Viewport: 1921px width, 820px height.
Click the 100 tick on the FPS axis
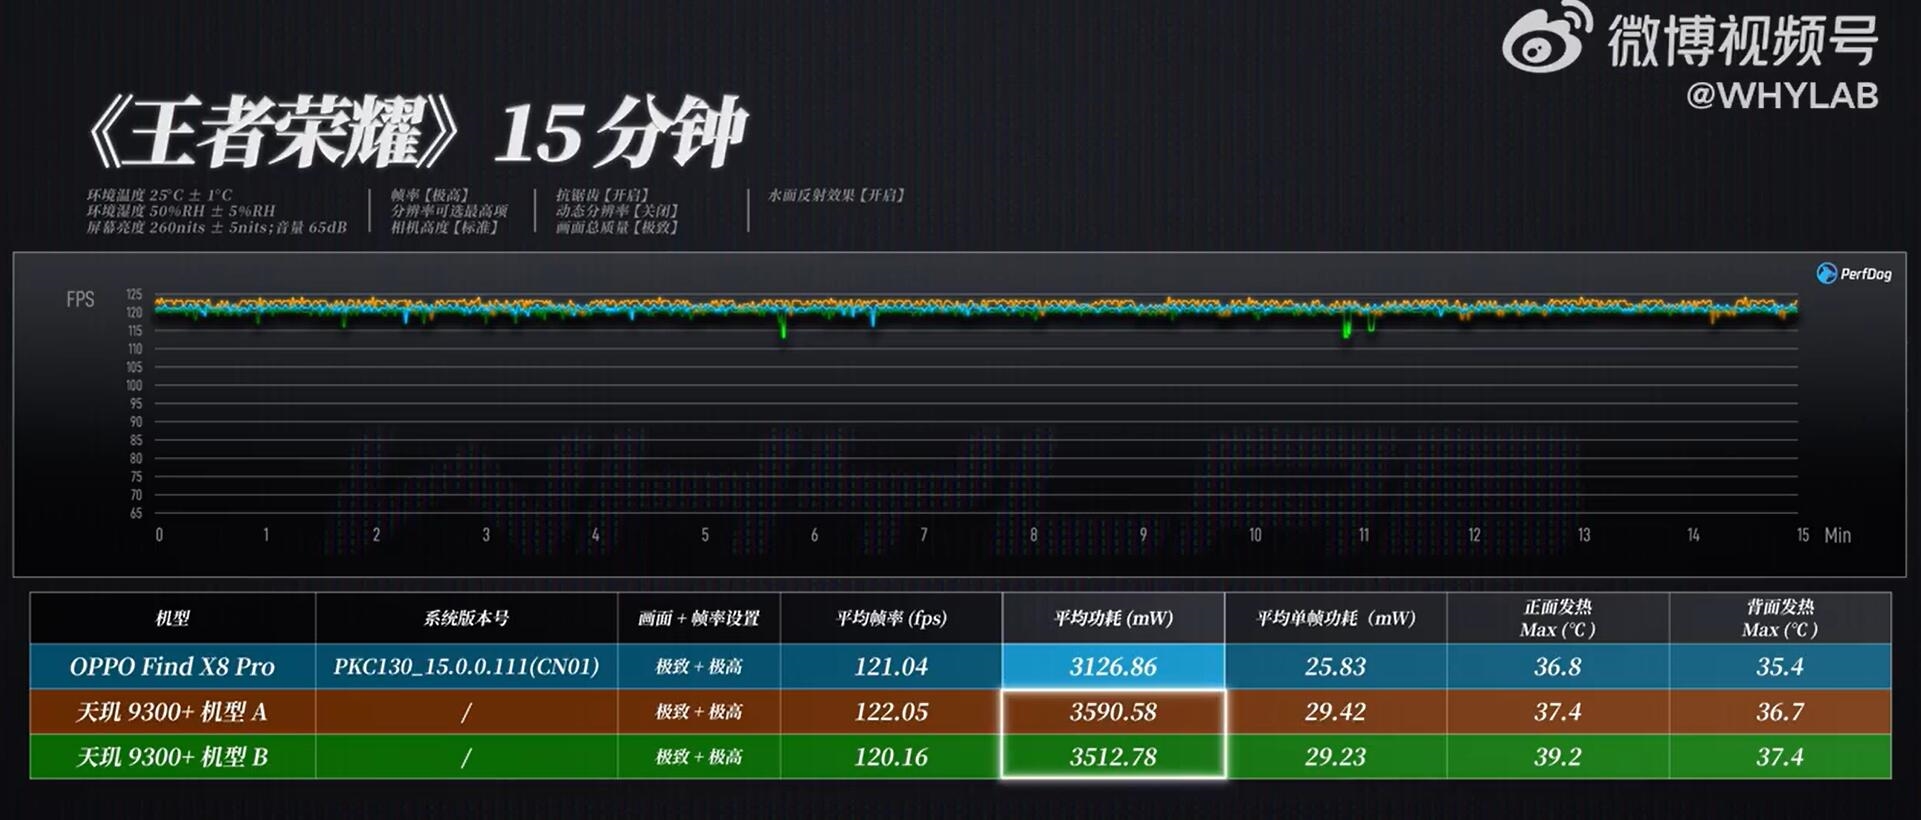click(134, 386)
